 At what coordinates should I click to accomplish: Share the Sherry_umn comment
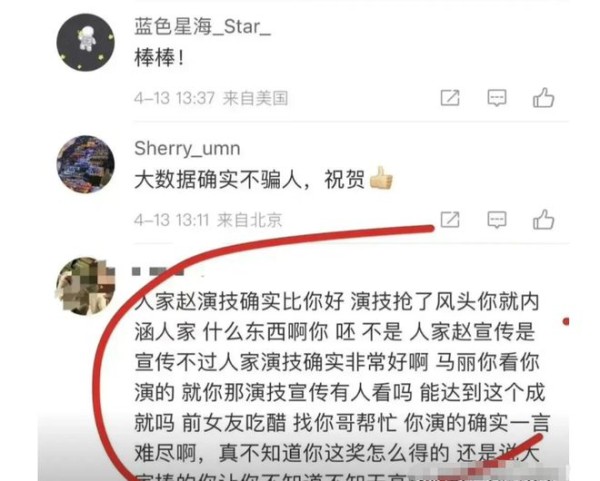tap(450, 220)
